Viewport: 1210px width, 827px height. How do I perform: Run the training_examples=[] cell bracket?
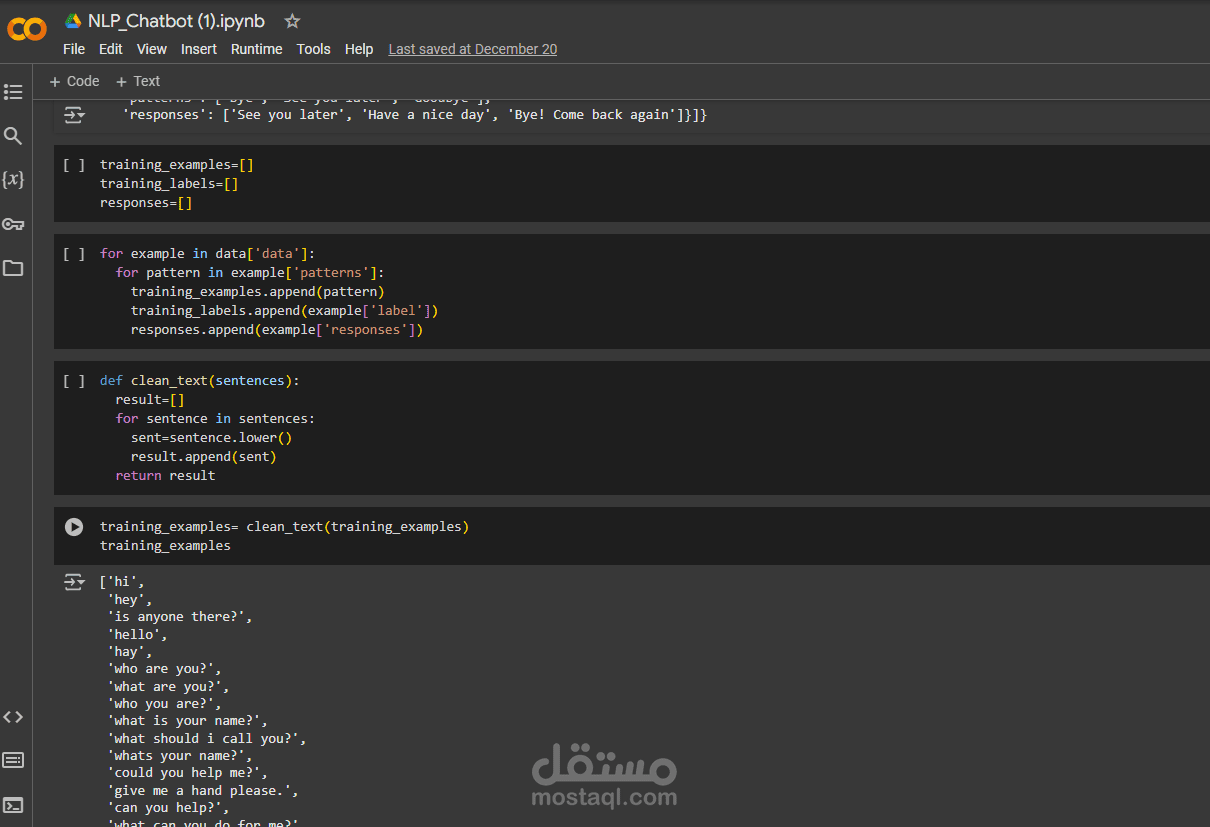(x=74, y=165)
